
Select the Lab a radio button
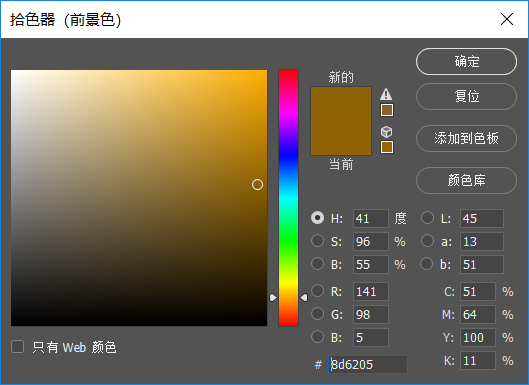coord(427,241)
